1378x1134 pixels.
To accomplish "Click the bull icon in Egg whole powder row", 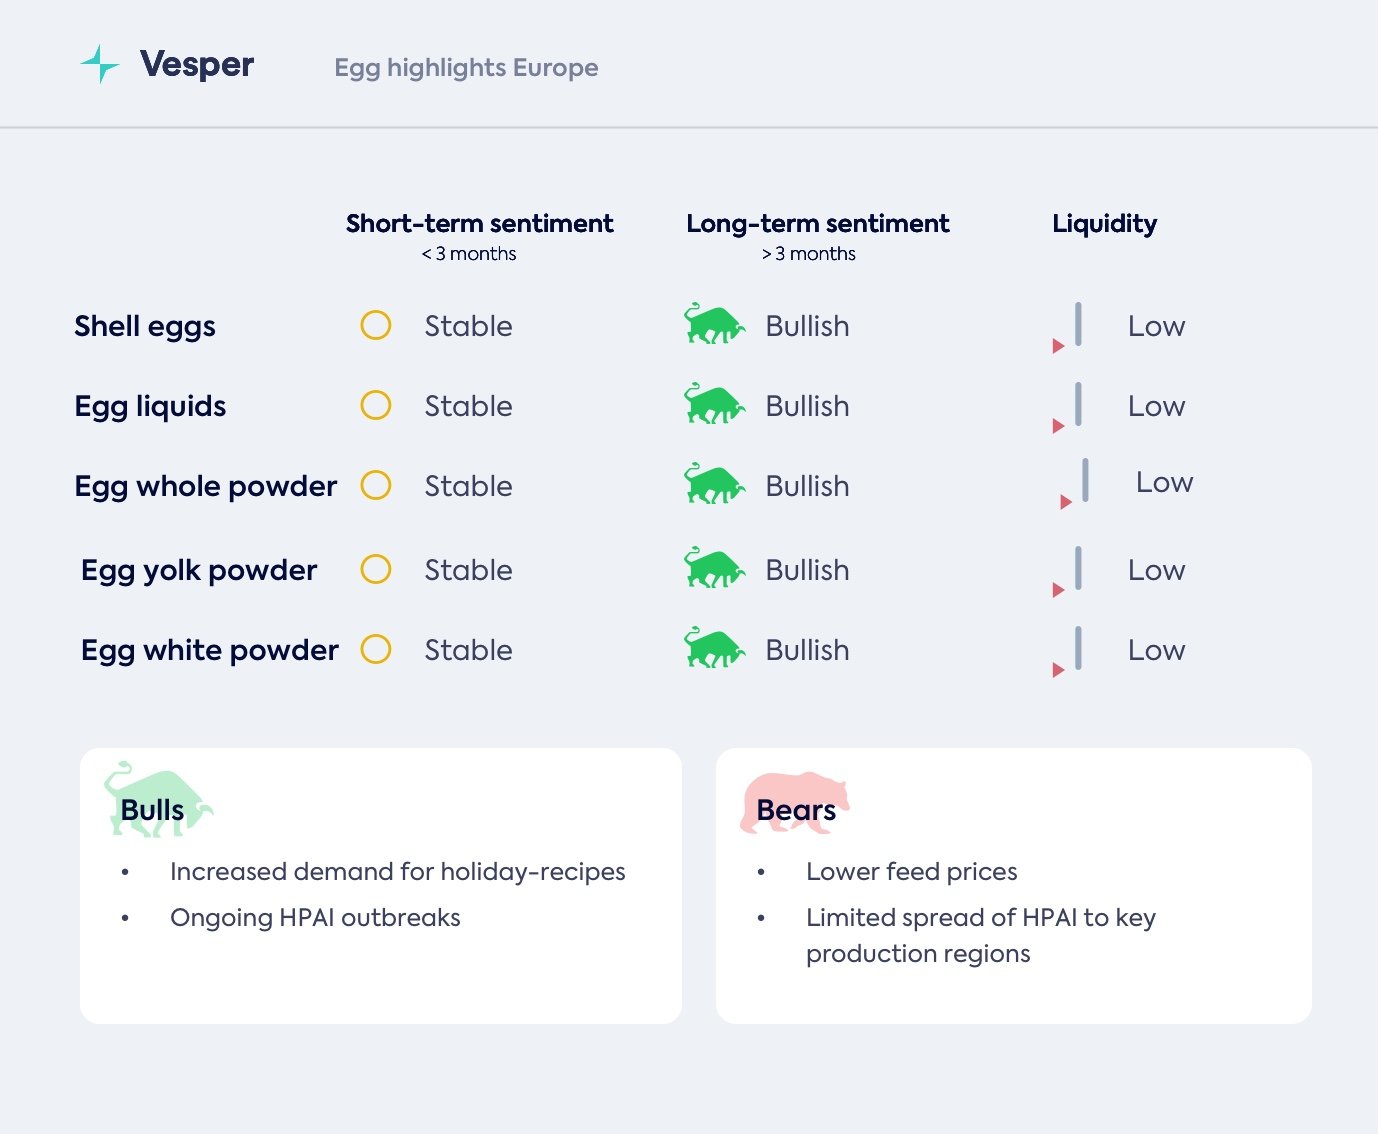I will [x=714, y=485].
